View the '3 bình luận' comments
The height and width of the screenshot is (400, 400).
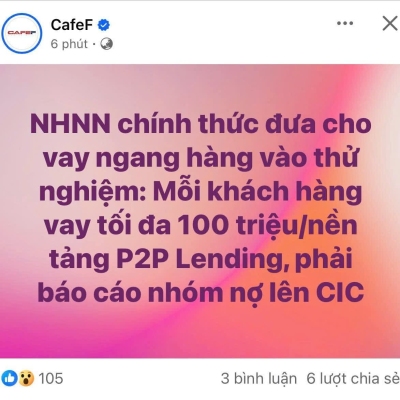pyautogui.click(x=259, y=379)
